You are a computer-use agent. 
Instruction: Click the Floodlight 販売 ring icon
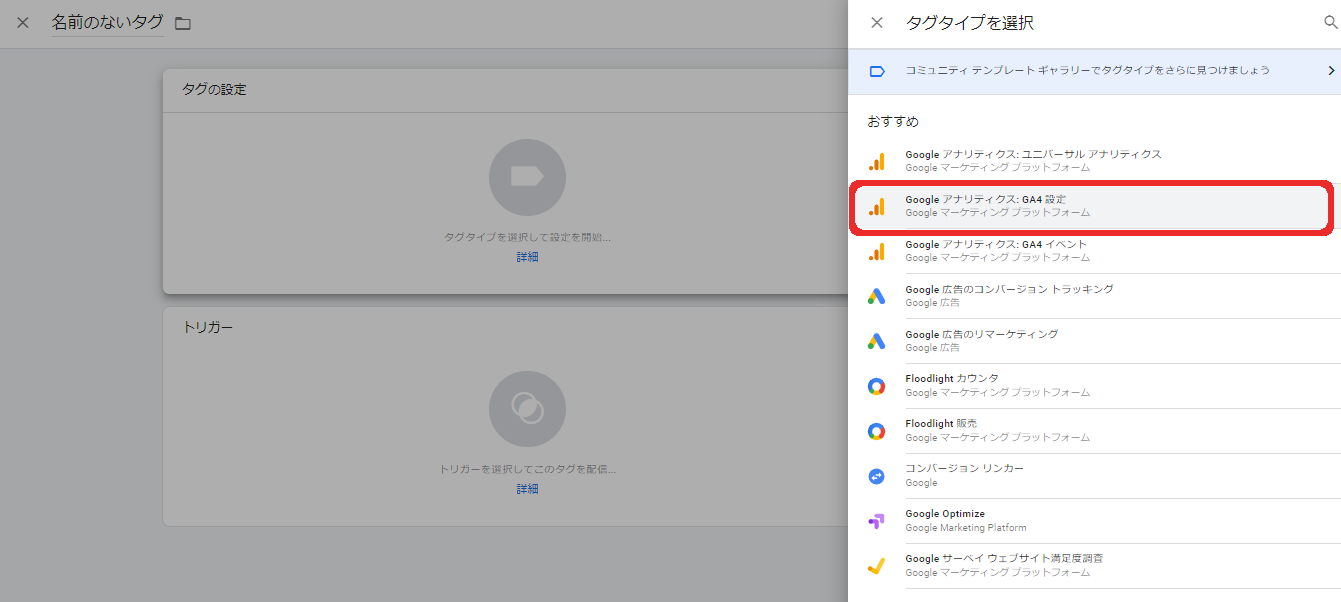876,431
